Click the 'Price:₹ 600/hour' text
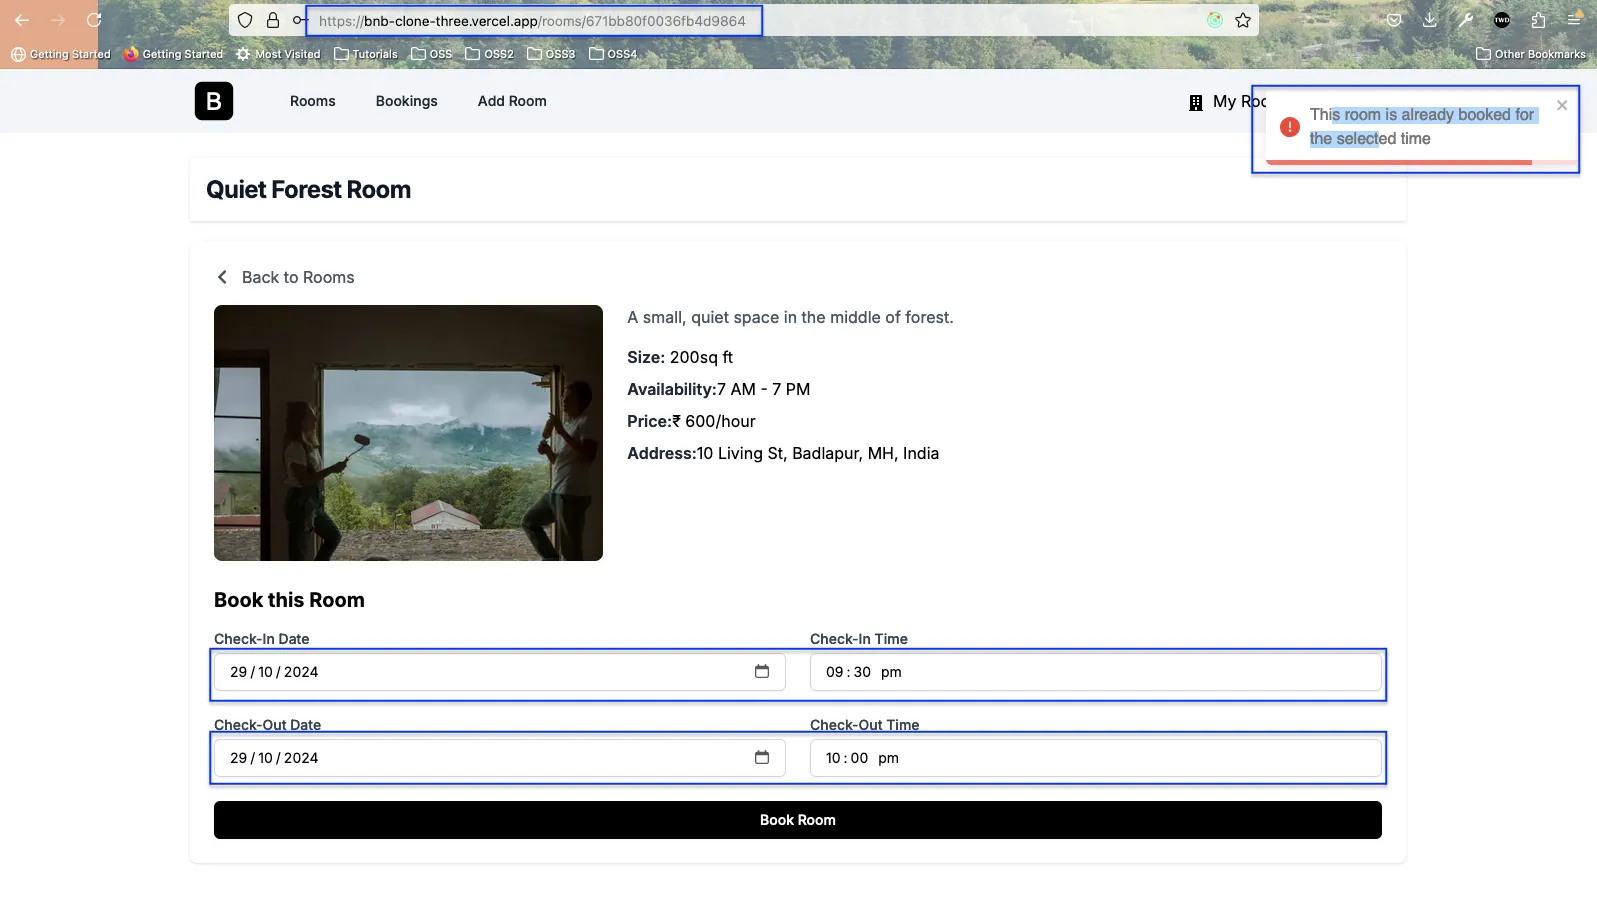This screenshot has height=904, width=1597. click(x=691, y=421)
